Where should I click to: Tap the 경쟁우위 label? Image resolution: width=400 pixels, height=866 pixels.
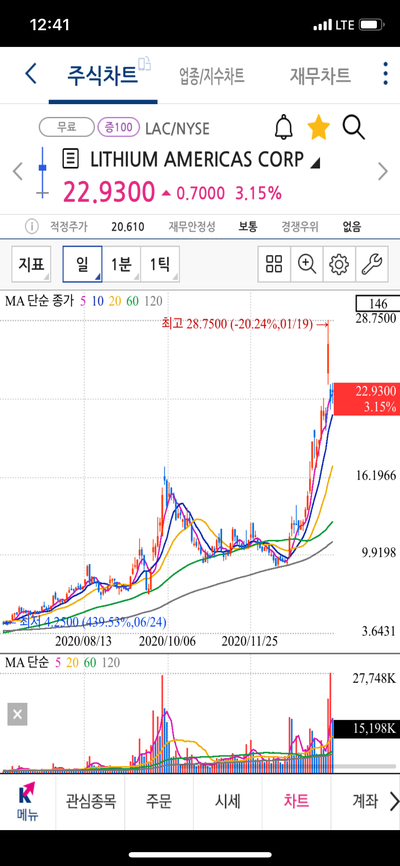300,226
